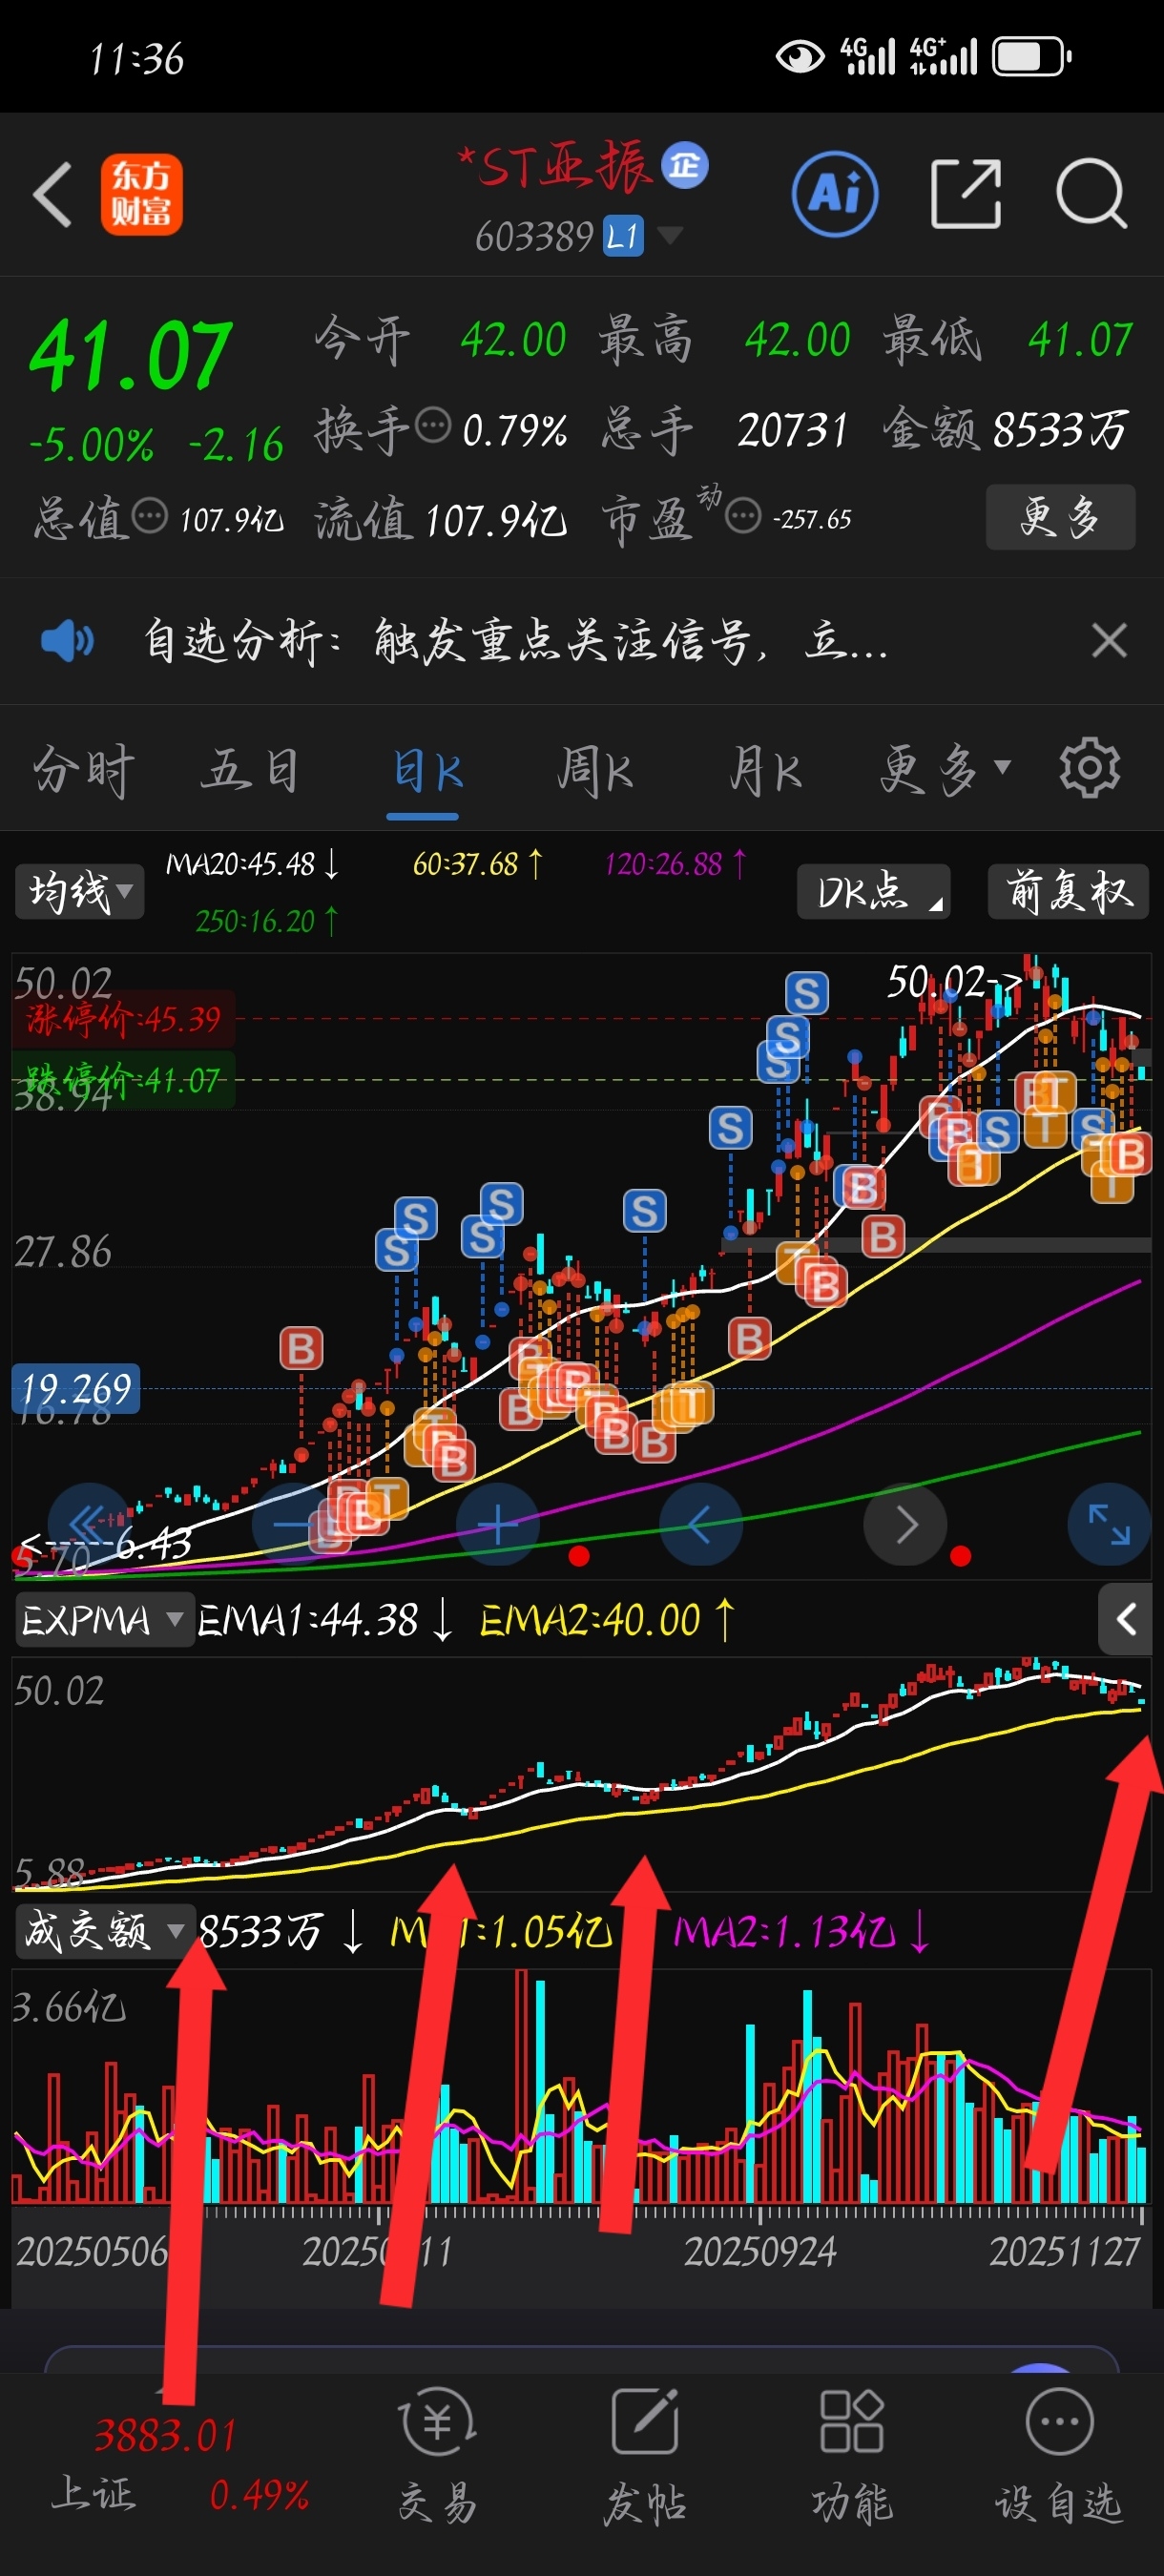Switch to 分时 tab
The image size is (1164, 2576).
[x=84, y=771]
